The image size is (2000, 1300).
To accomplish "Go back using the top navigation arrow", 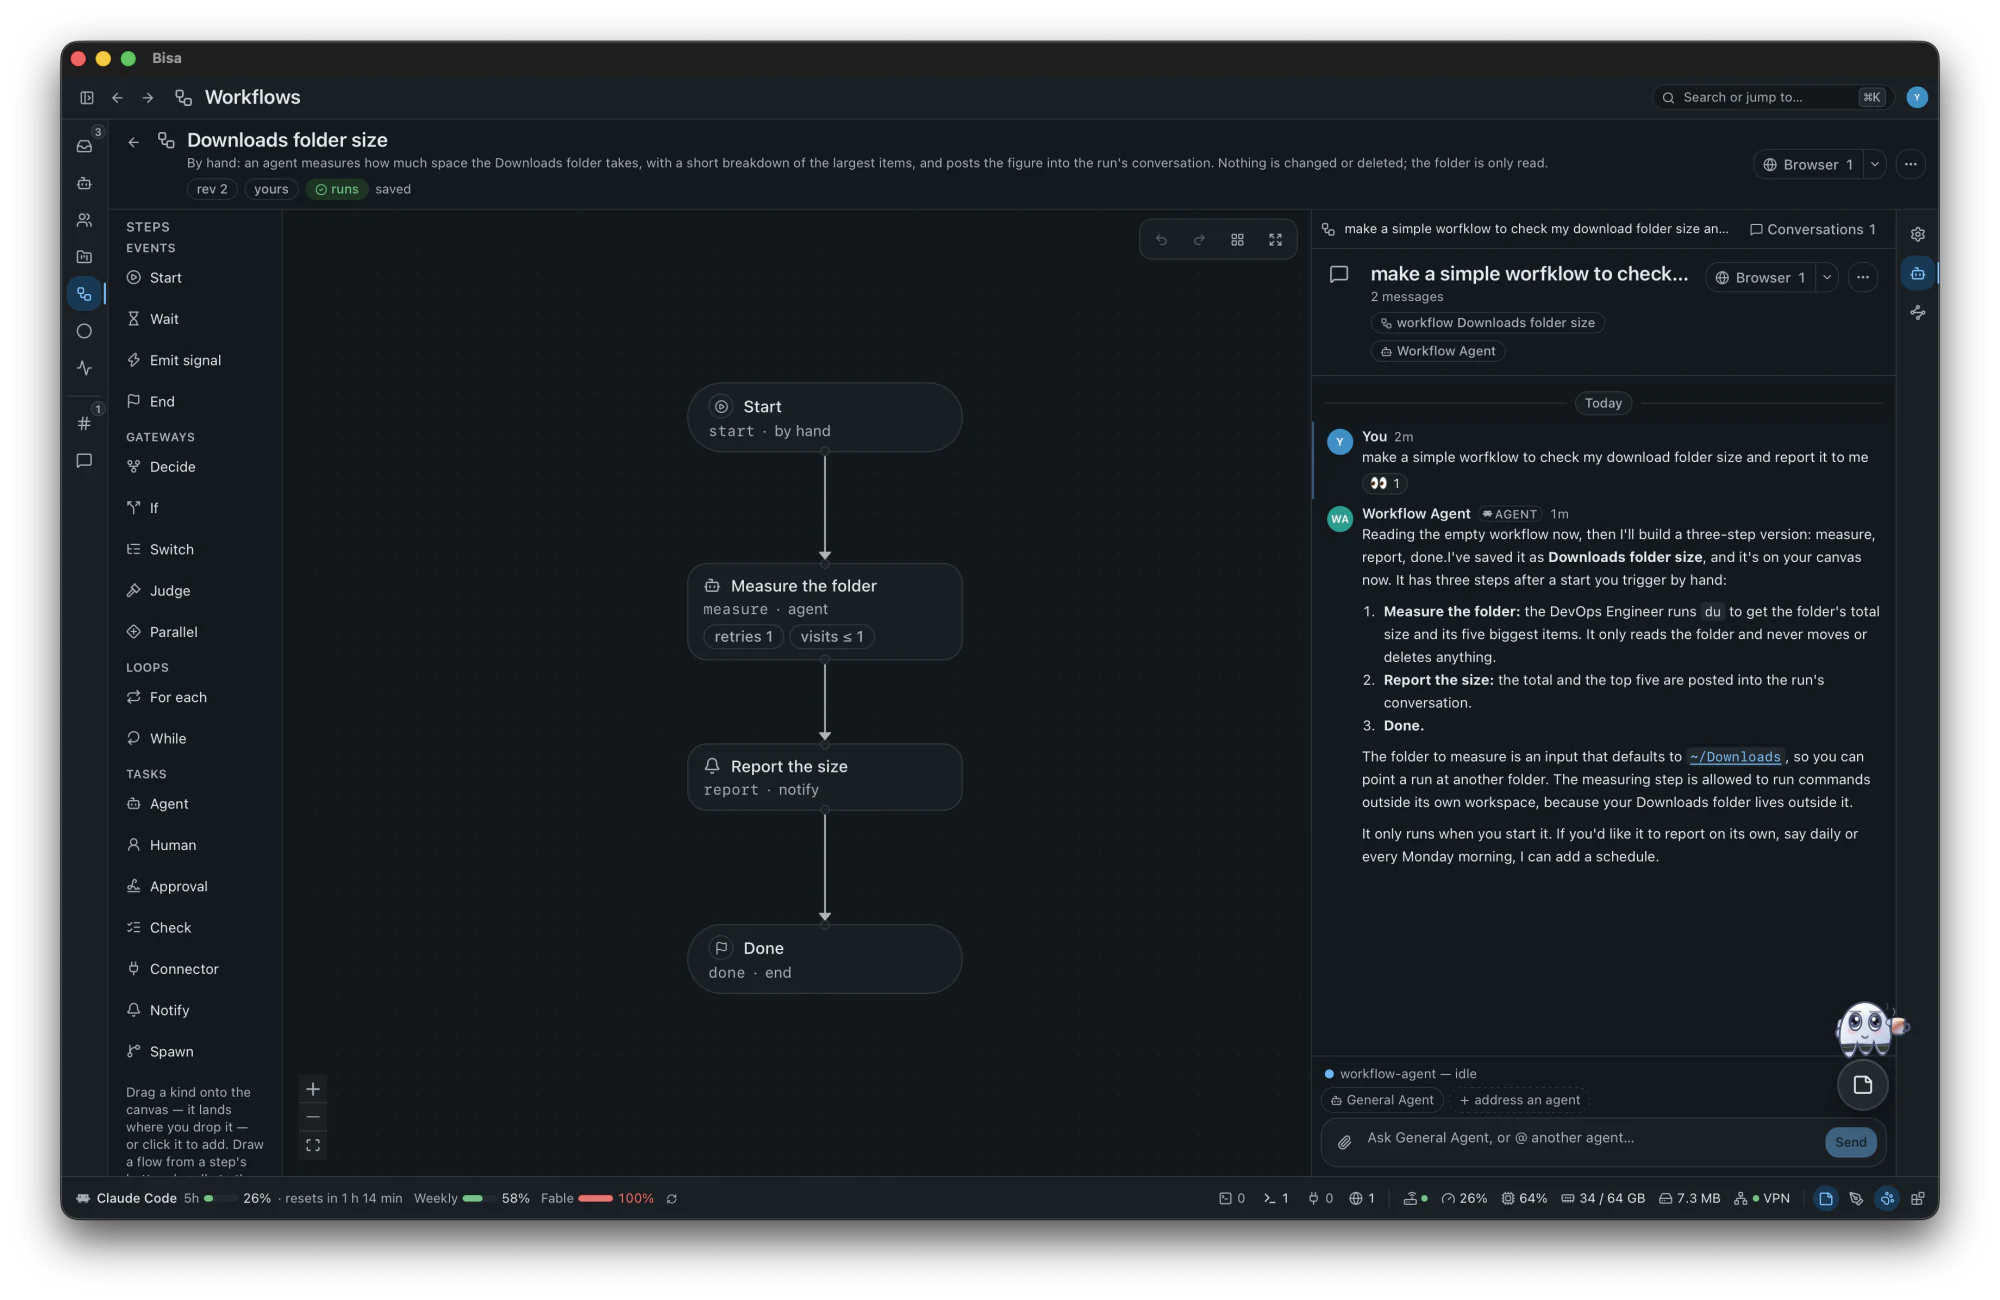I will coord(117,97).
